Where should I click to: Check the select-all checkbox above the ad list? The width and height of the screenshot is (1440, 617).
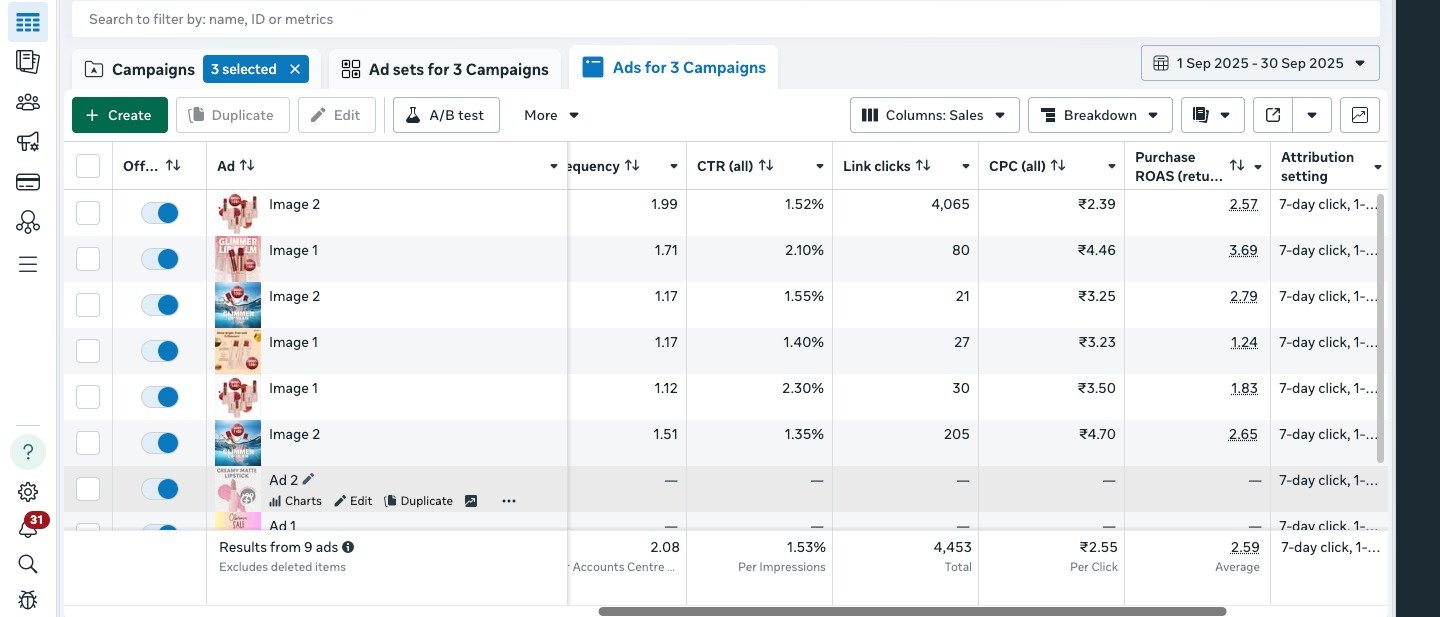tap(88, 166)
